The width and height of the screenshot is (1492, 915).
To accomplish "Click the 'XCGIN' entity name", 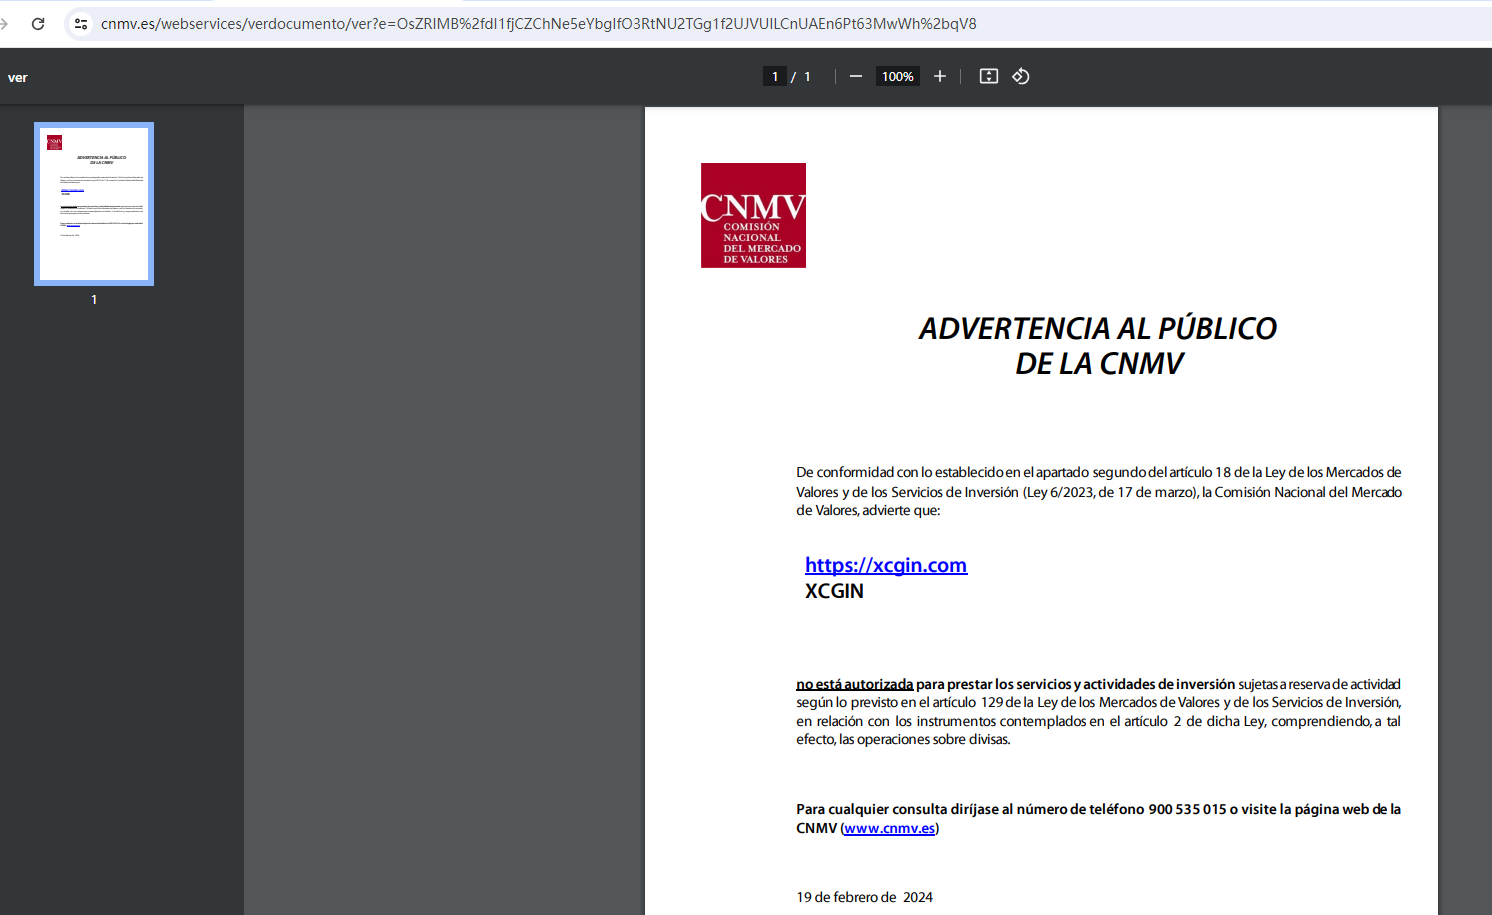I will 834,591.
